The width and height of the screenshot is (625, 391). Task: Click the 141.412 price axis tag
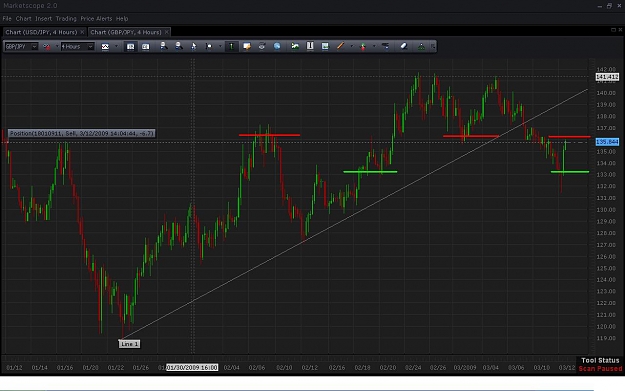tap(607, 77)
